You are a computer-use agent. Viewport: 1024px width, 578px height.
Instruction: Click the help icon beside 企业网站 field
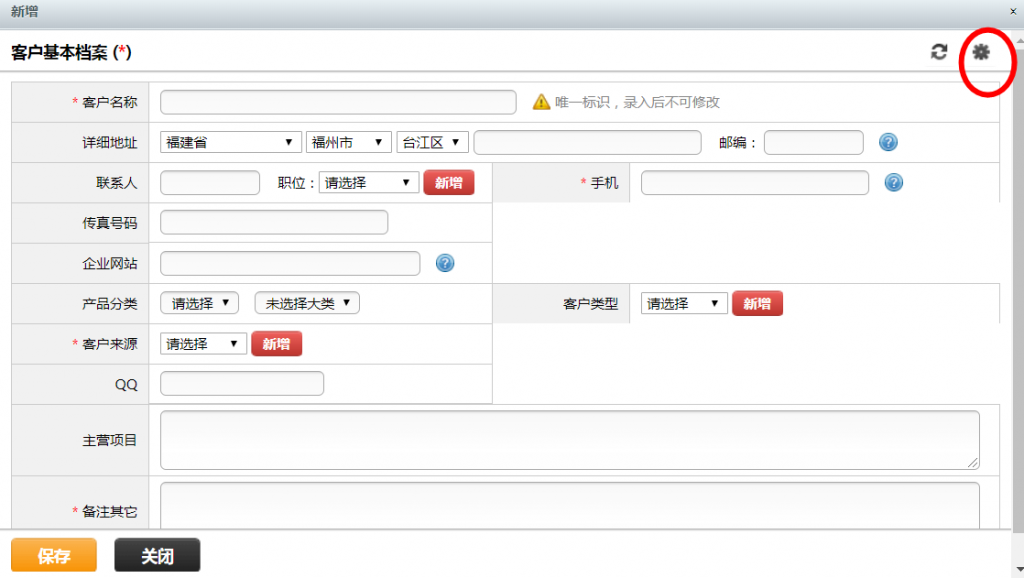tap(445, 263)
